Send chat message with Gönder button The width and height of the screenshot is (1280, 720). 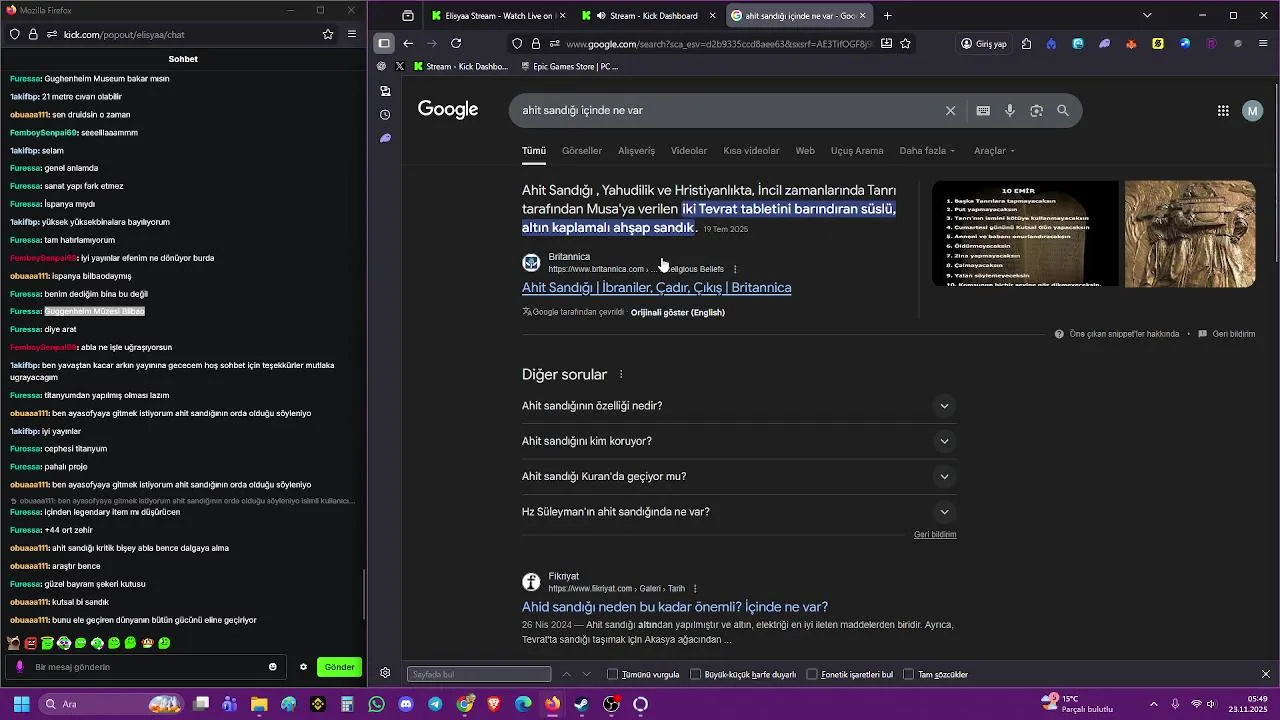[x=339, y=667]
